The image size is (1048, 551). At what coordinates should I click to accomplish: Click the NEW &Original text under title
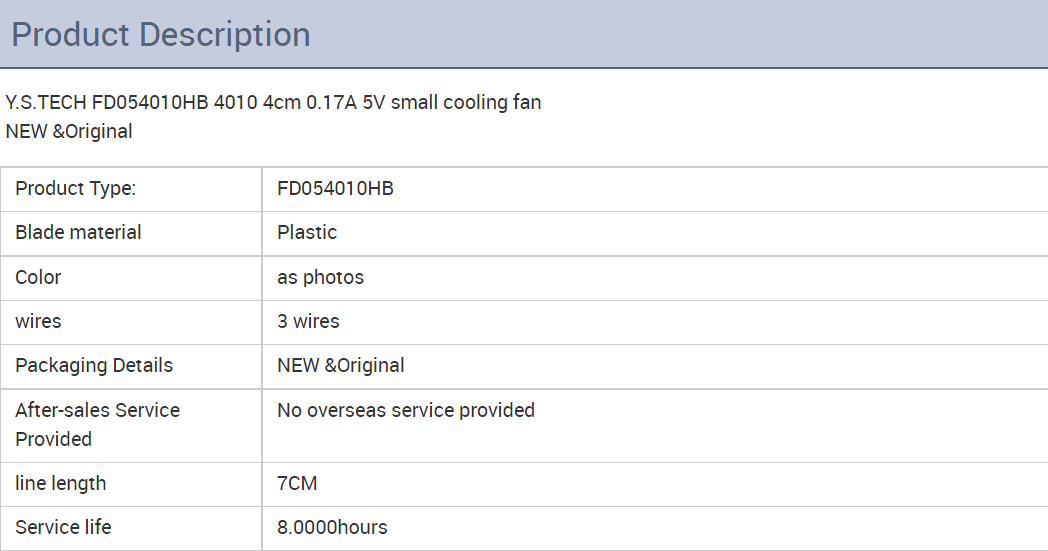pos(69,131)
